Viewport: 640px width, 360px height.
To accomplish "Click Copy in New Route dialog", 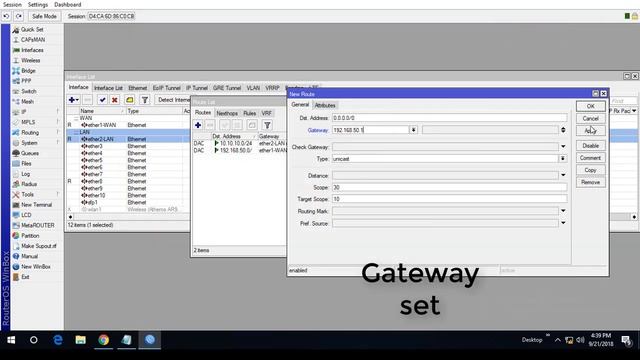I will coord(590,170).
